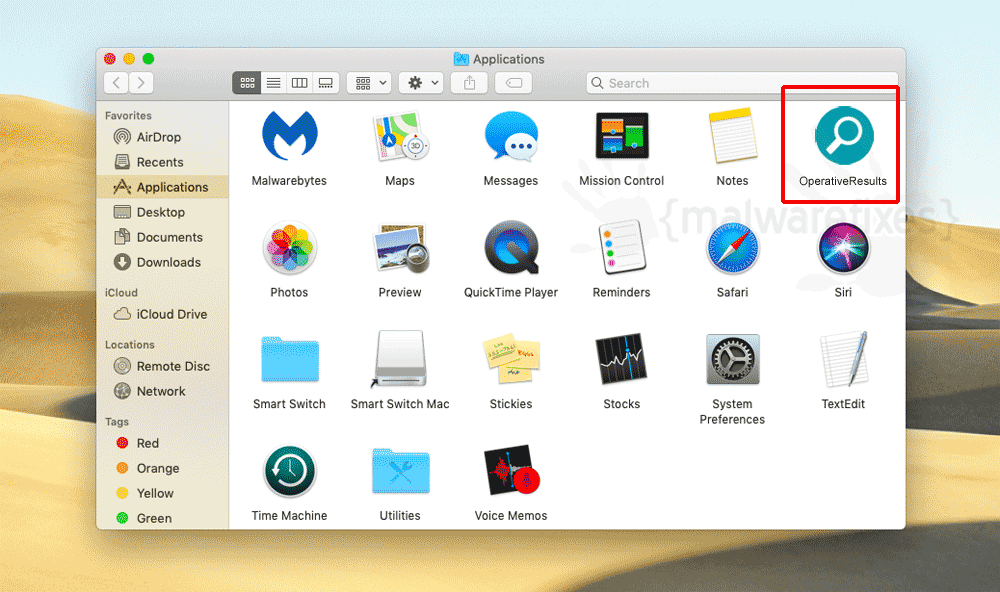
Task: Open the group-by arrangement dropdown
Action: pos(369,83)
